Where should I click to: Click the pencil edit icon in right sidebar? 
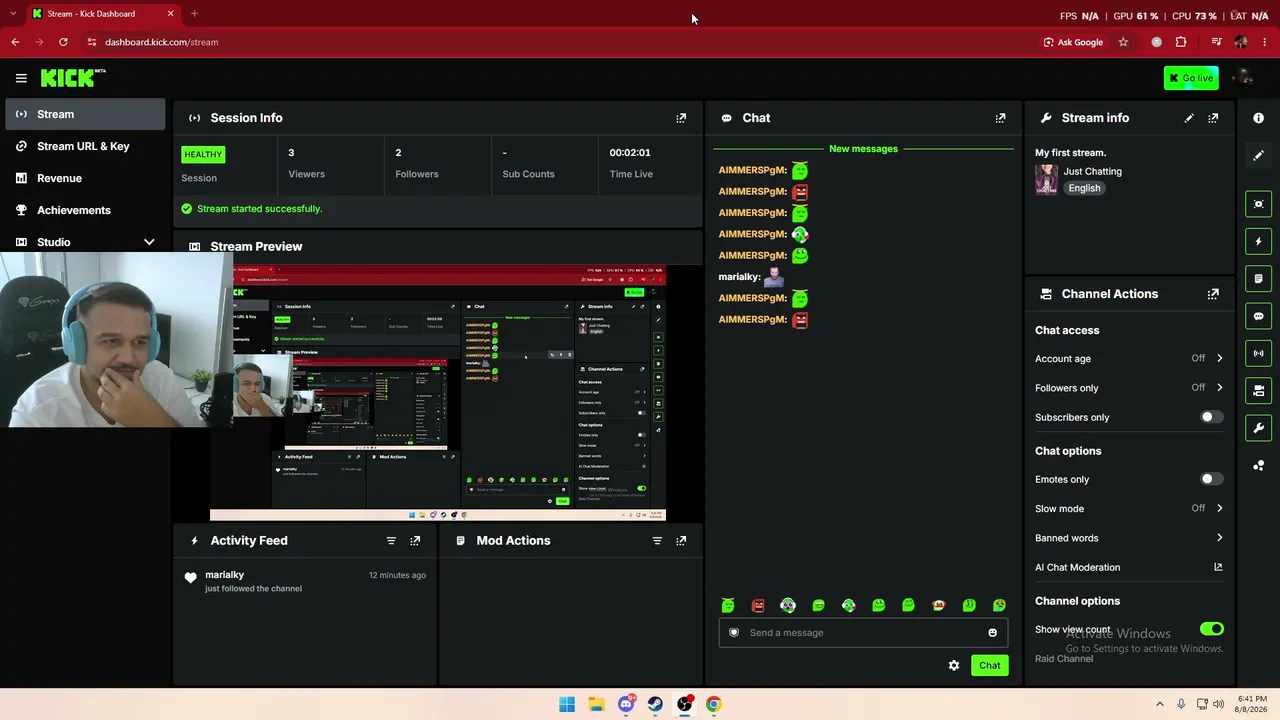tap(1259, 155)
